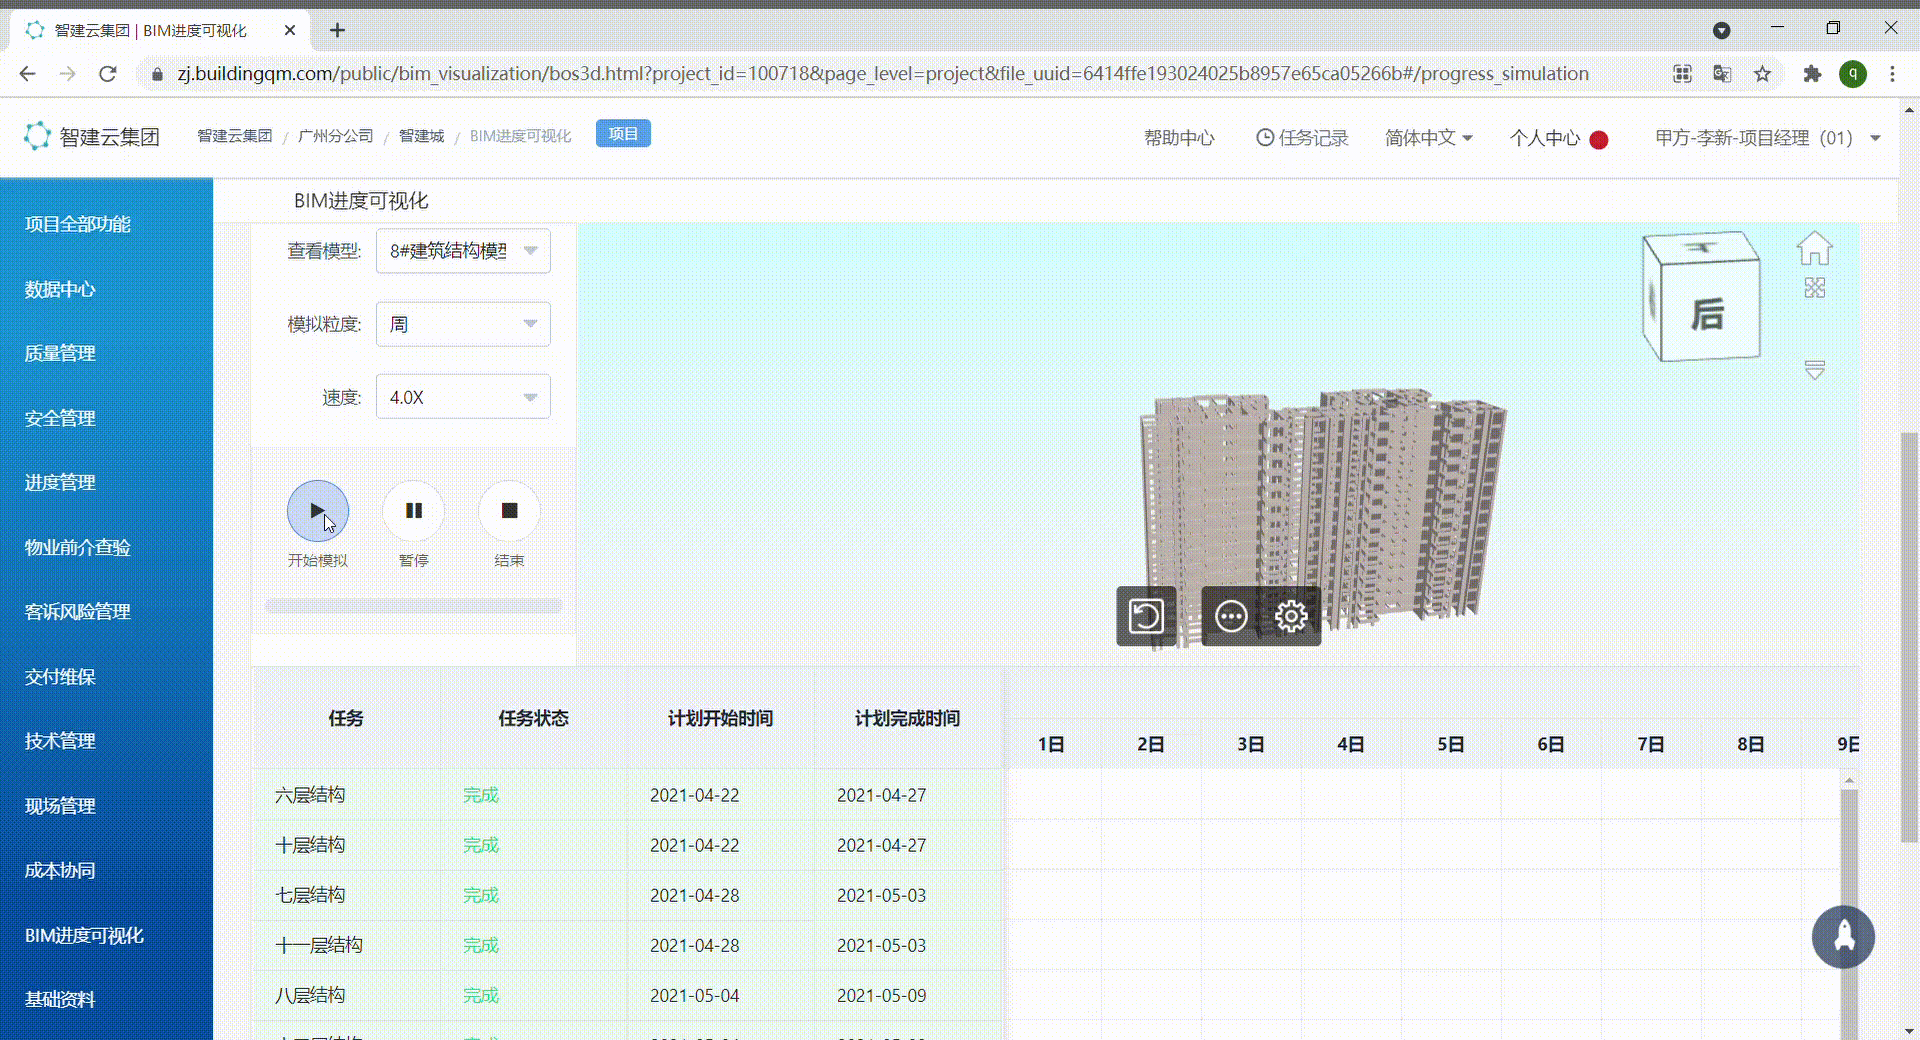Click the 智建云集团 logo icon
This screenshot has width=1920, height=1040.
[37, 136]
